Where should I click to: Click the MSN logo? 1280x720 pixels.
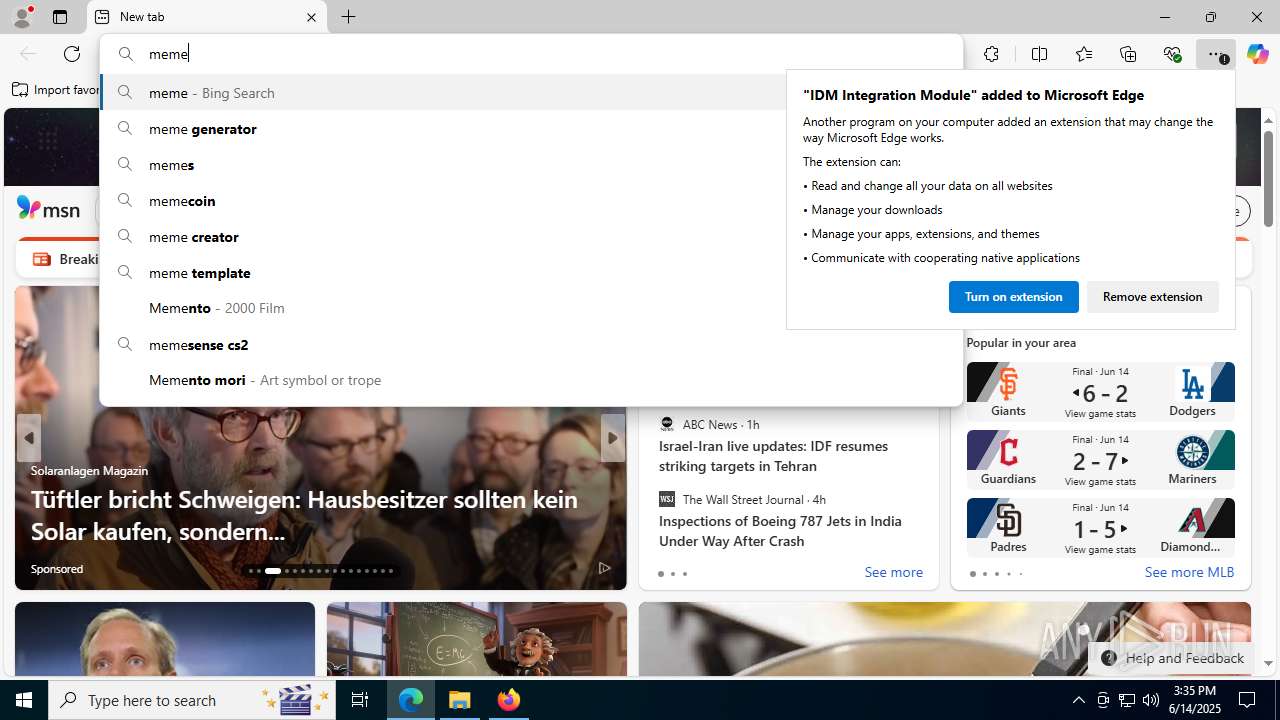(x=48, y=209)
